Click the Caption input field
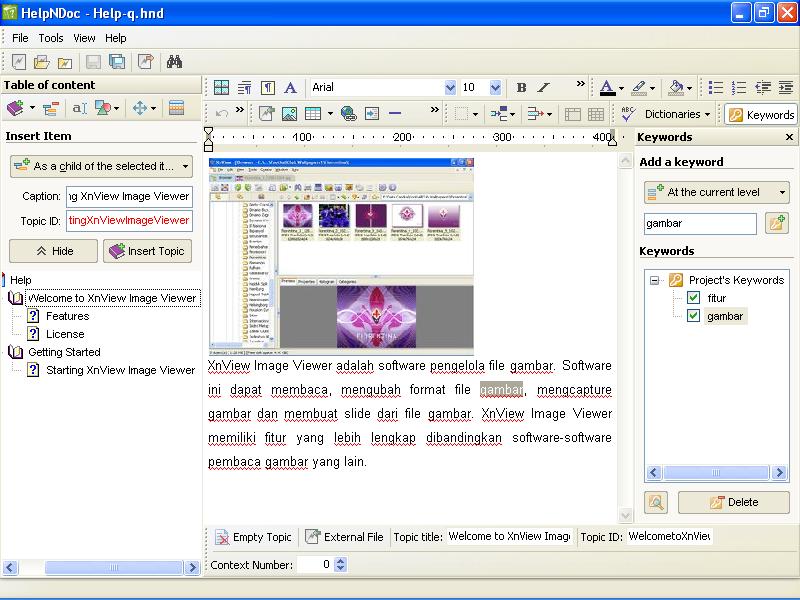The width and height of the screenshot is (800, 600). (129, 196)
